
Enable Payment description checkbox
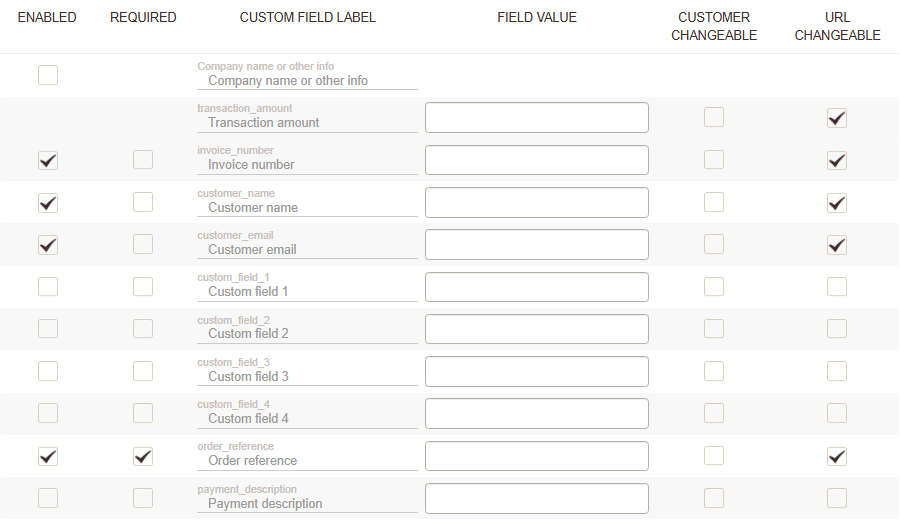(48, 498)
